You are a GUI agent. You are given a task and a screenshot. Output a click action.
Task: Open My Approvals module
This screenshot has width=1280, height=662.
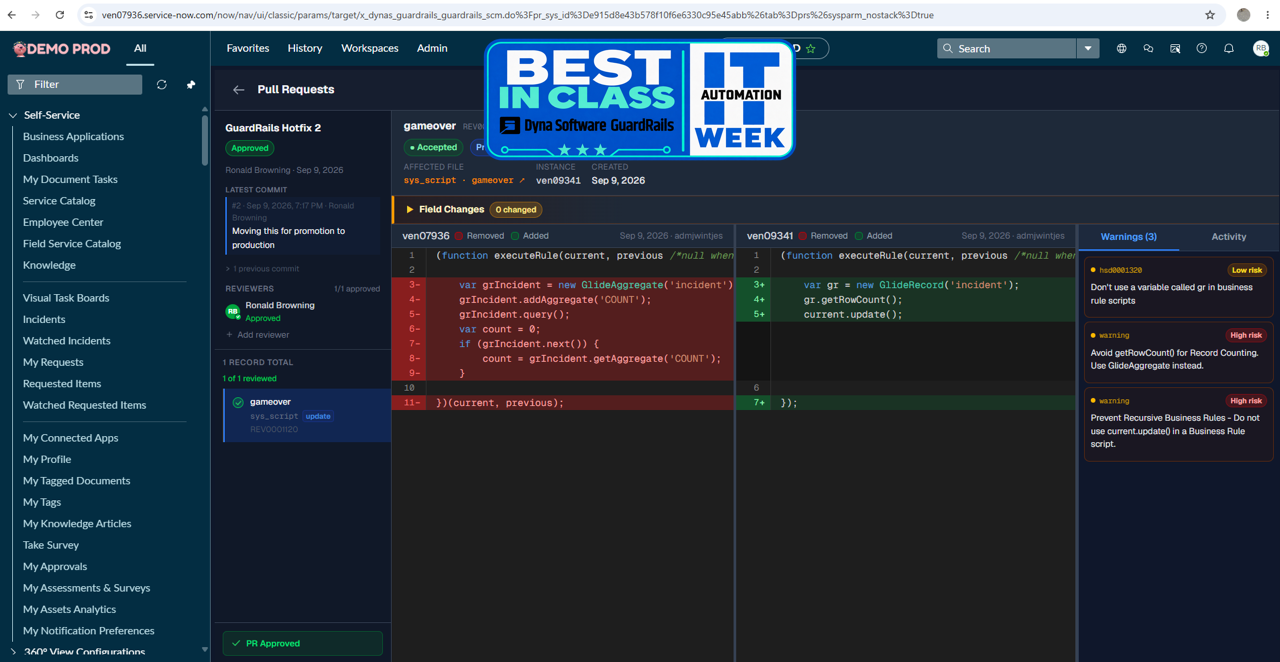(55, 567)
